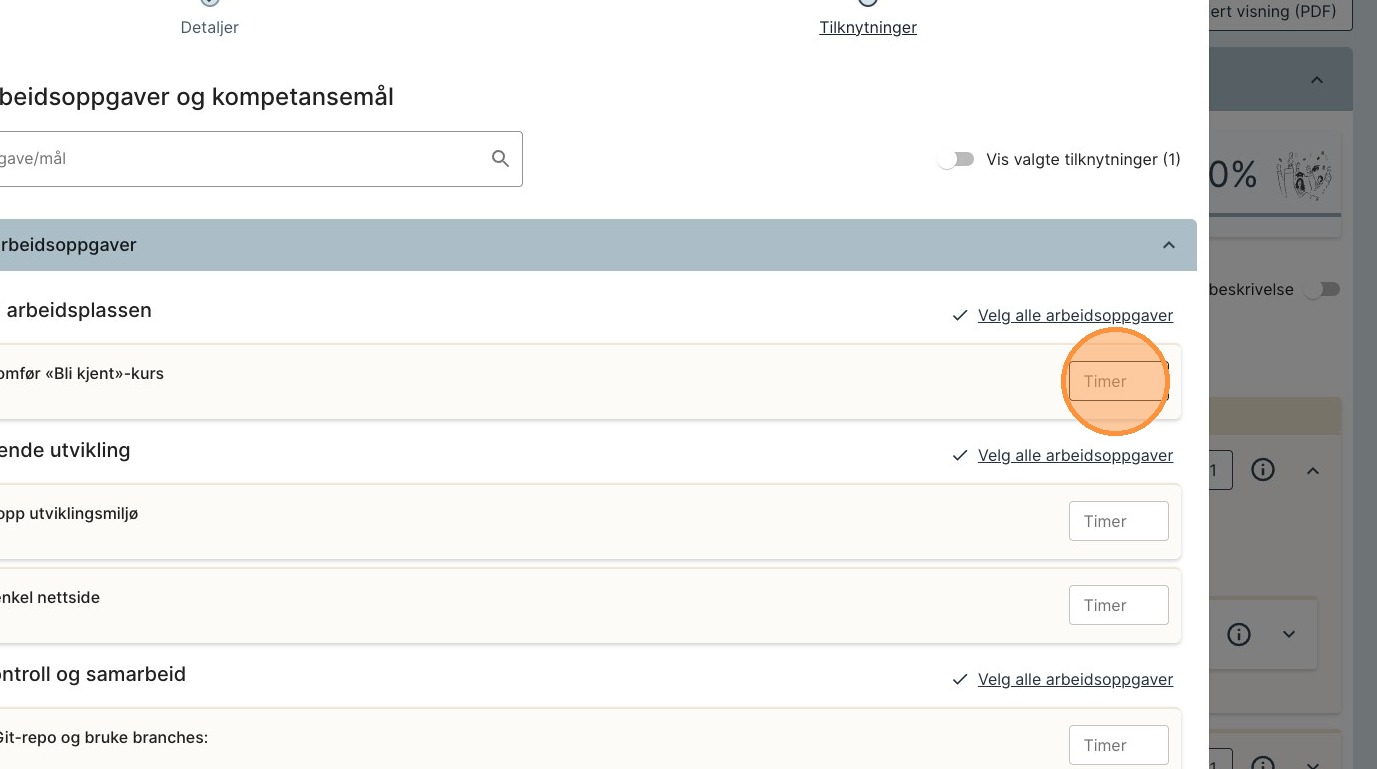Screen dimensions: 1377x769
Task: Click the checkmark icon in the utvikling section
Action: [x=960, y=456]
